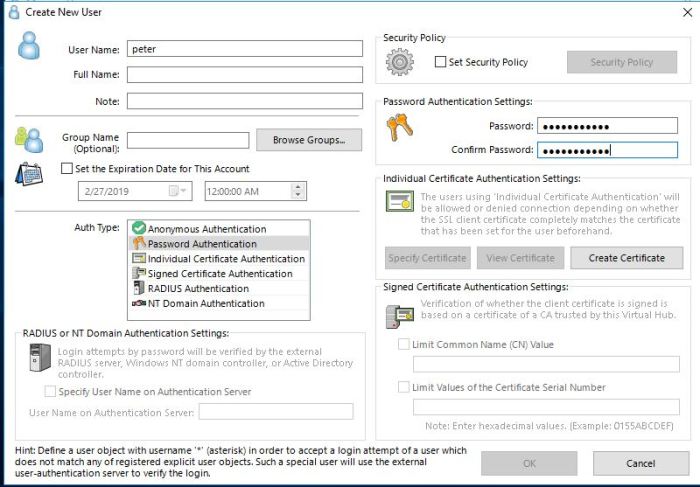Click the expiration time spinner arrows
This screenshot has width=700, height=487.
298,190
